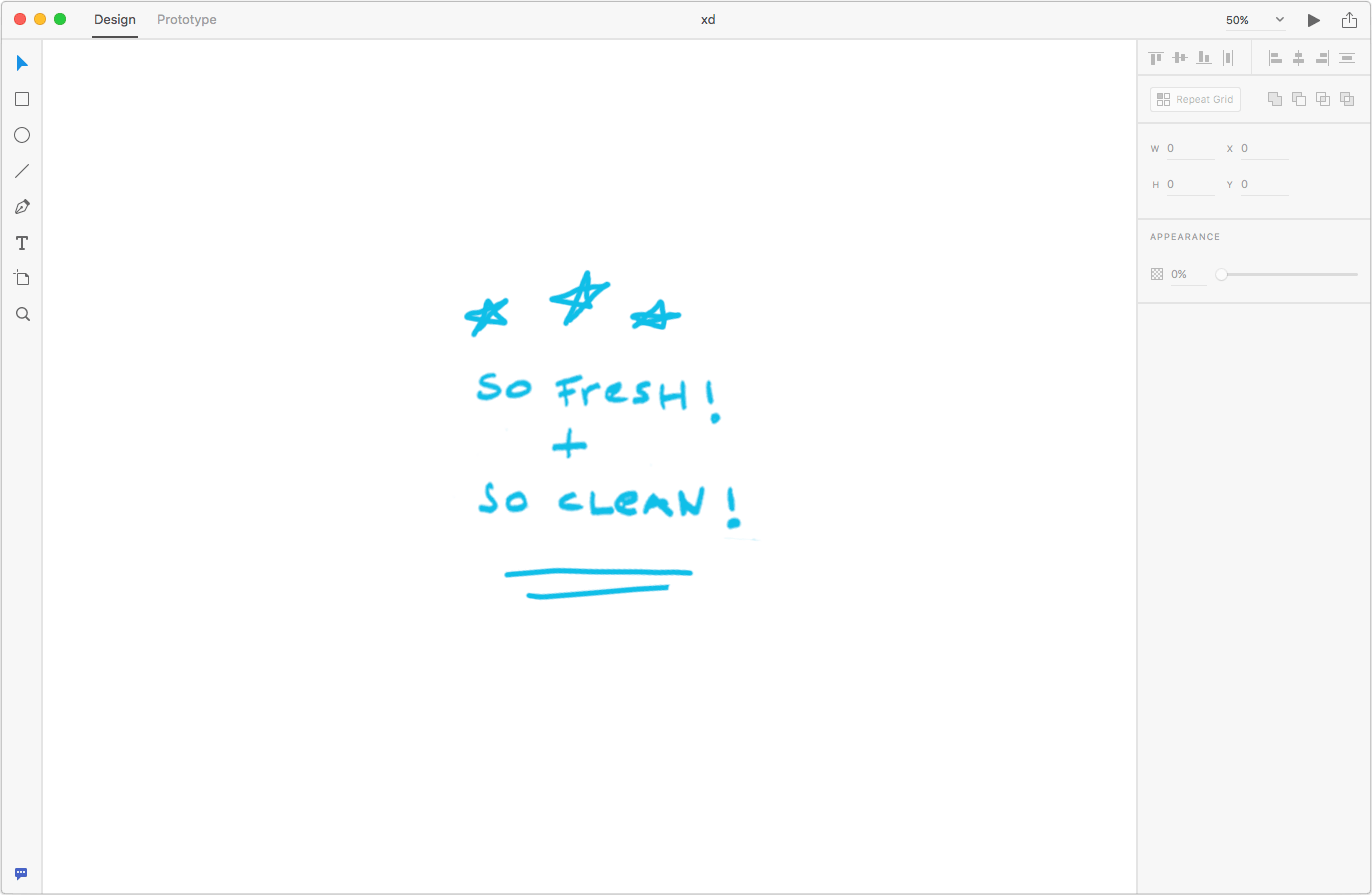The width and height of the screenshot is (1372, 895).
Task: Select the Line tool
Action: pyautogui.click(x=22, y=171)
